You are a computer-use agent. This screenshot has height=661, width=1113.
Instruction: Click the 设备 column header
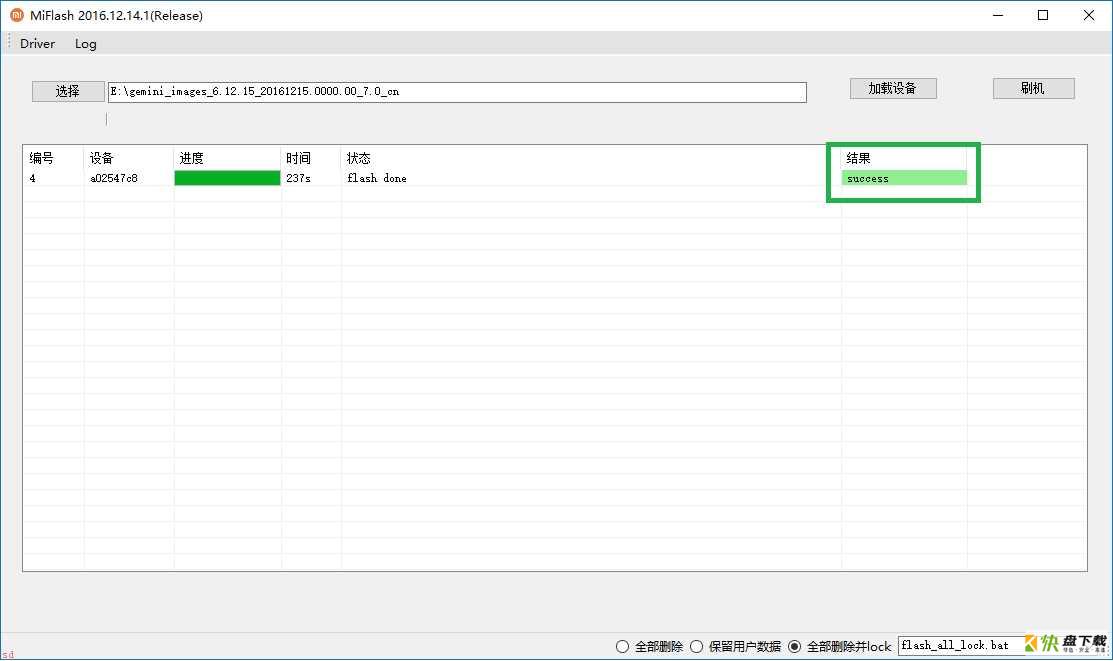coord(102,158)
